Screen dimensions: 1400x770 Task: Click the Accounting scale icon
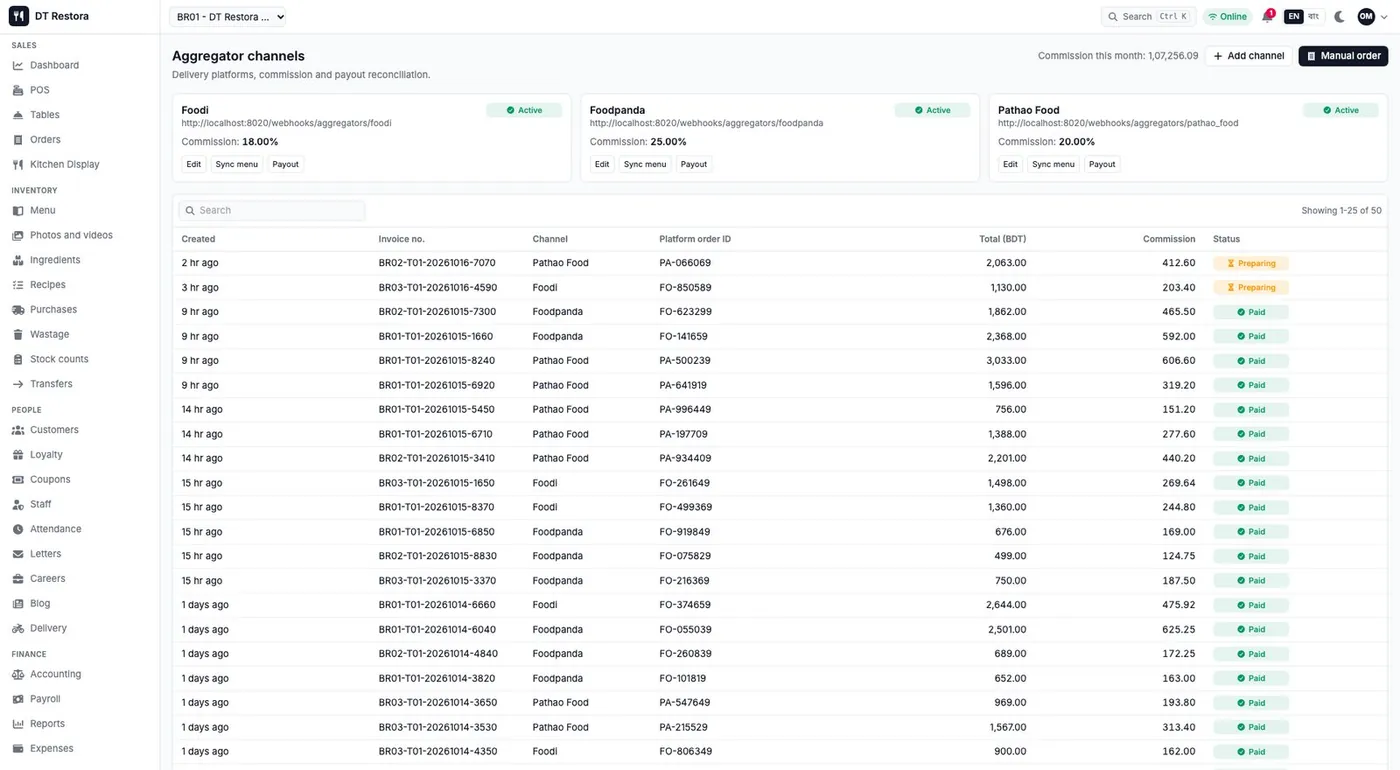[18, 674]
